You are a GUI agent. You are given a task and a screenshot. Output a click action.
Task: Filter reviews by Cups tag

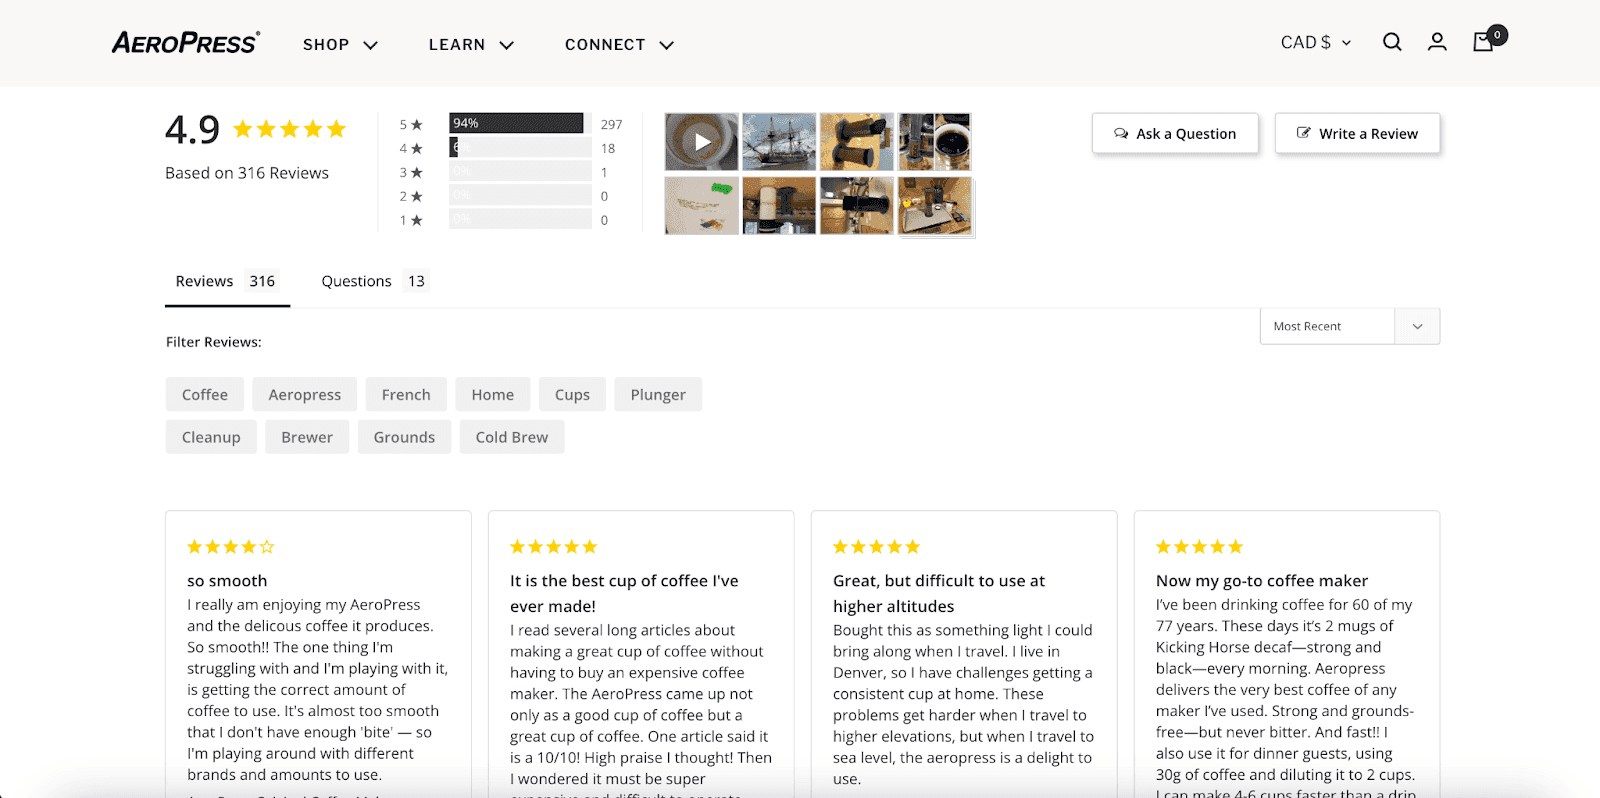572,394
